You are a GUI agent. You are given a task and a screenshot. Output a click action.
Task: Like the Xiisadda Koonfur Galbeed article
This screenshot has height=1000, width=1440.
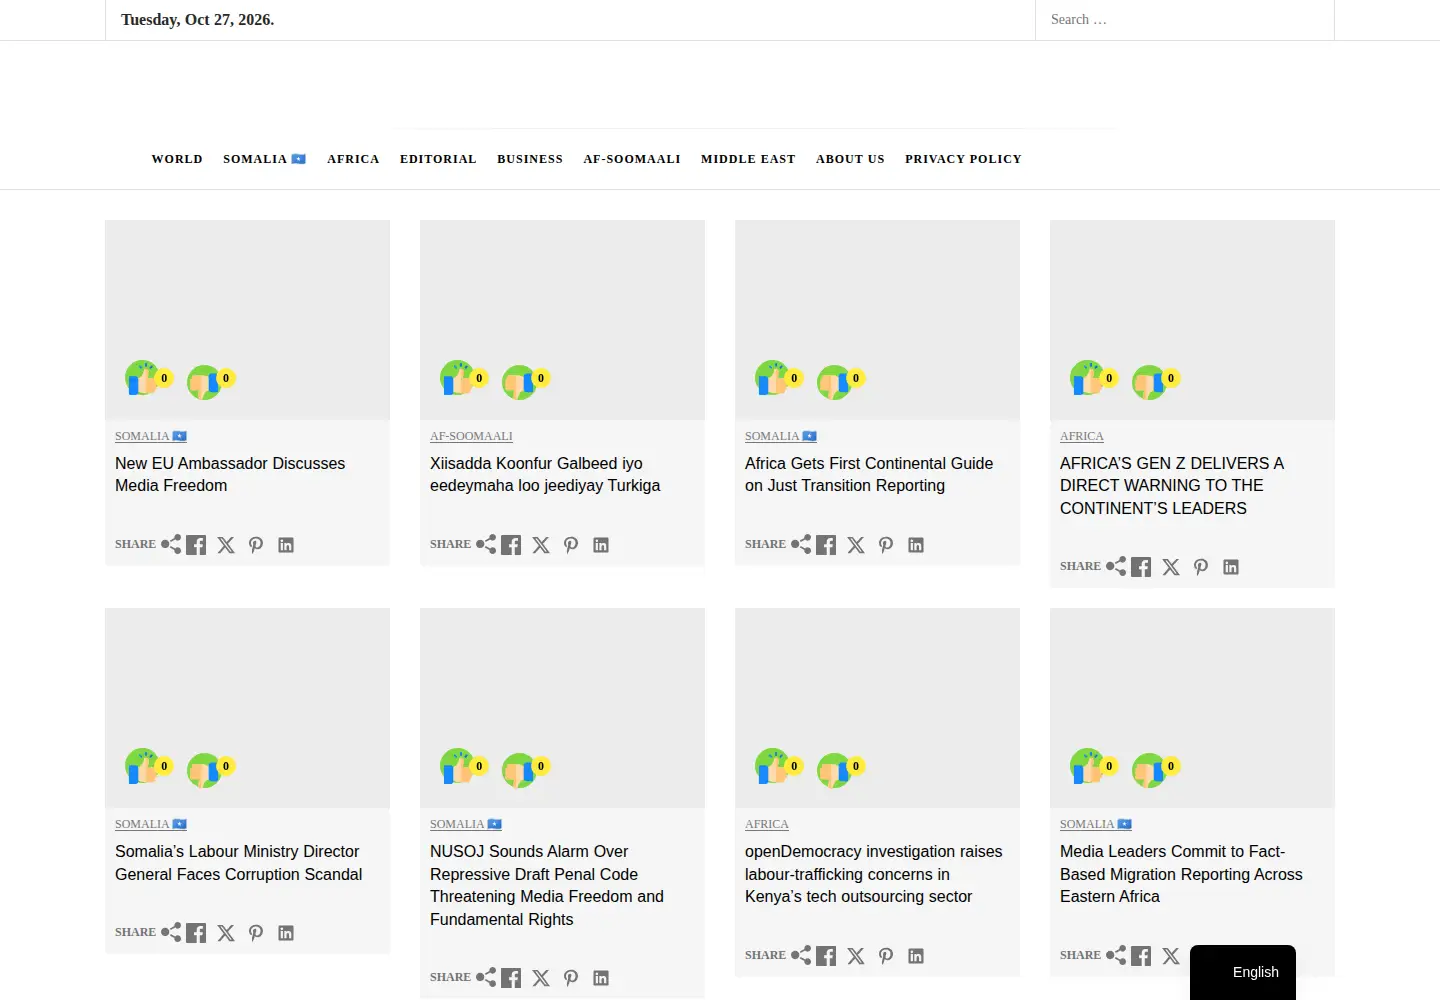(x=457, y=379)
